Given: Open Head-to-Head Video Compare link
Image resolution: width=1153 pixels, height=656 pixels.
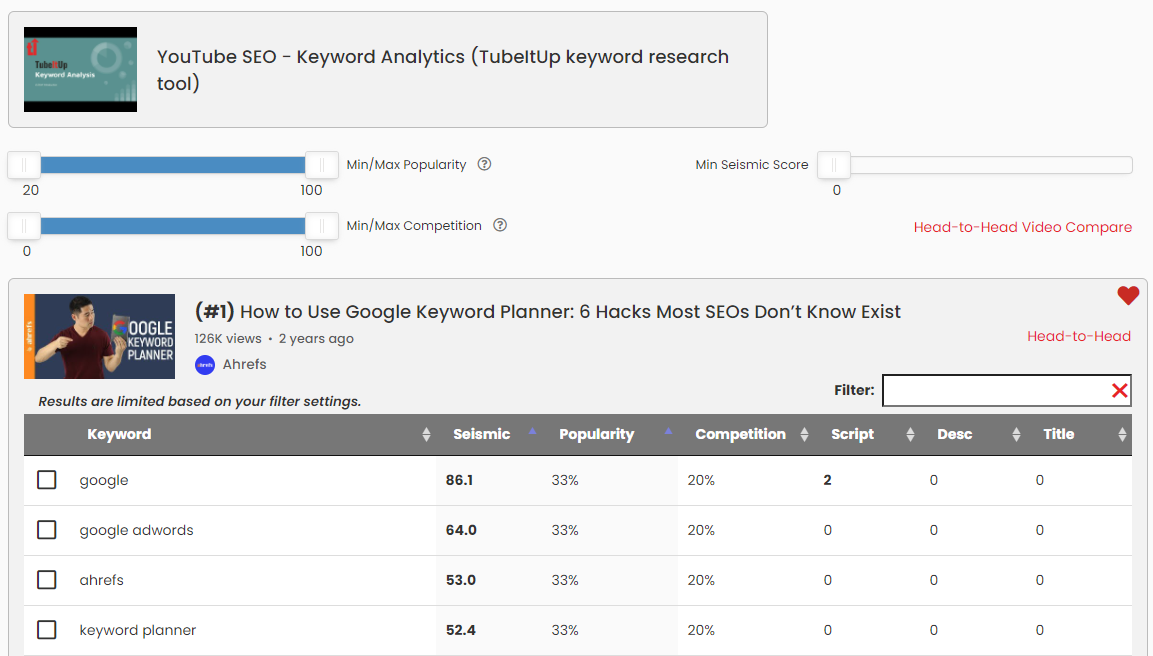Looking at the screenshot, I should (1023, 227).
